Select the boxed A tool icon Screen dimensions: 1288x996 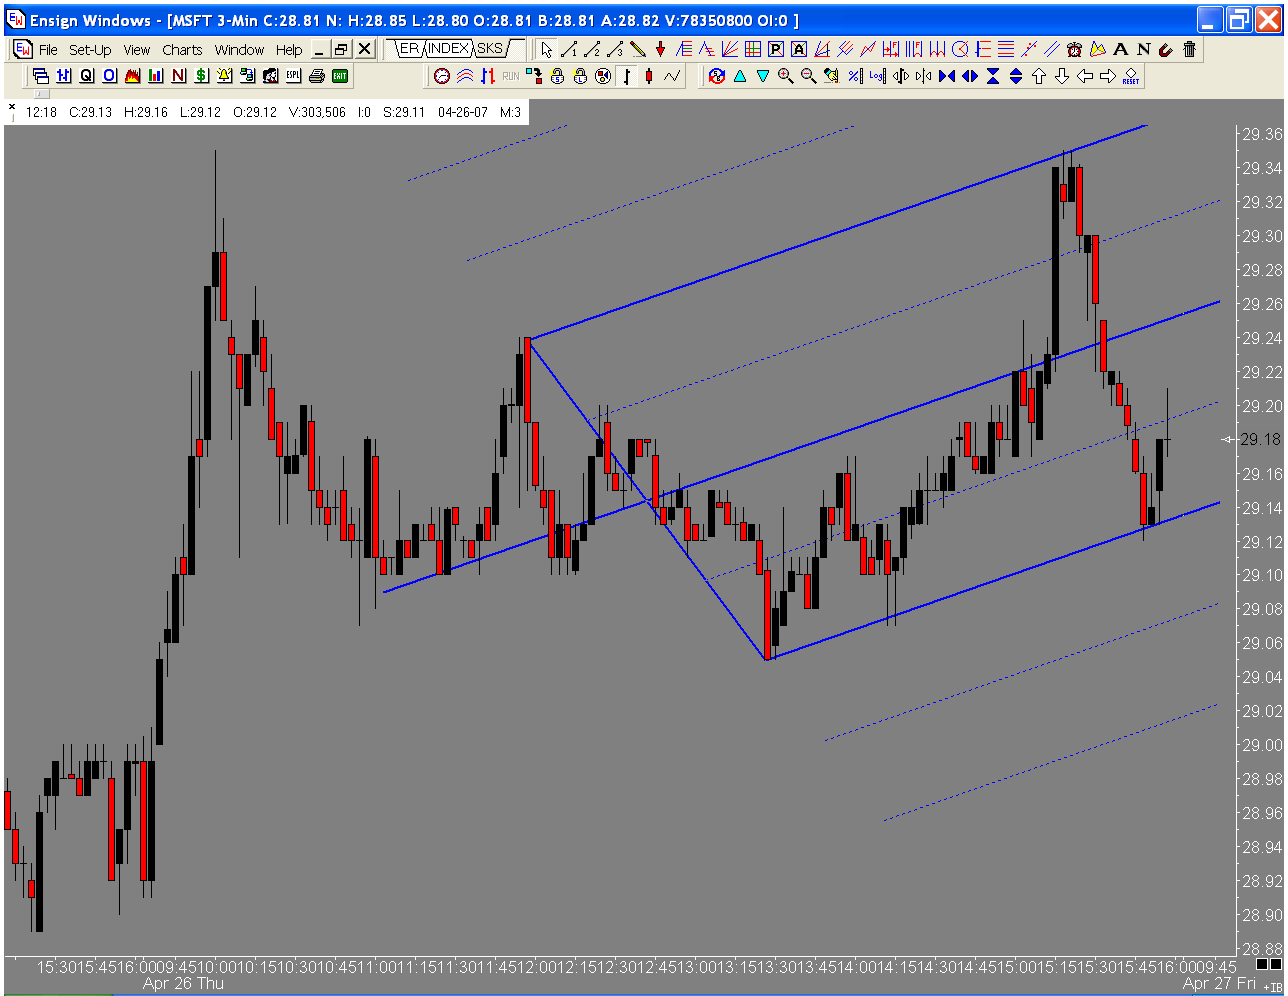tap(798, 49)
